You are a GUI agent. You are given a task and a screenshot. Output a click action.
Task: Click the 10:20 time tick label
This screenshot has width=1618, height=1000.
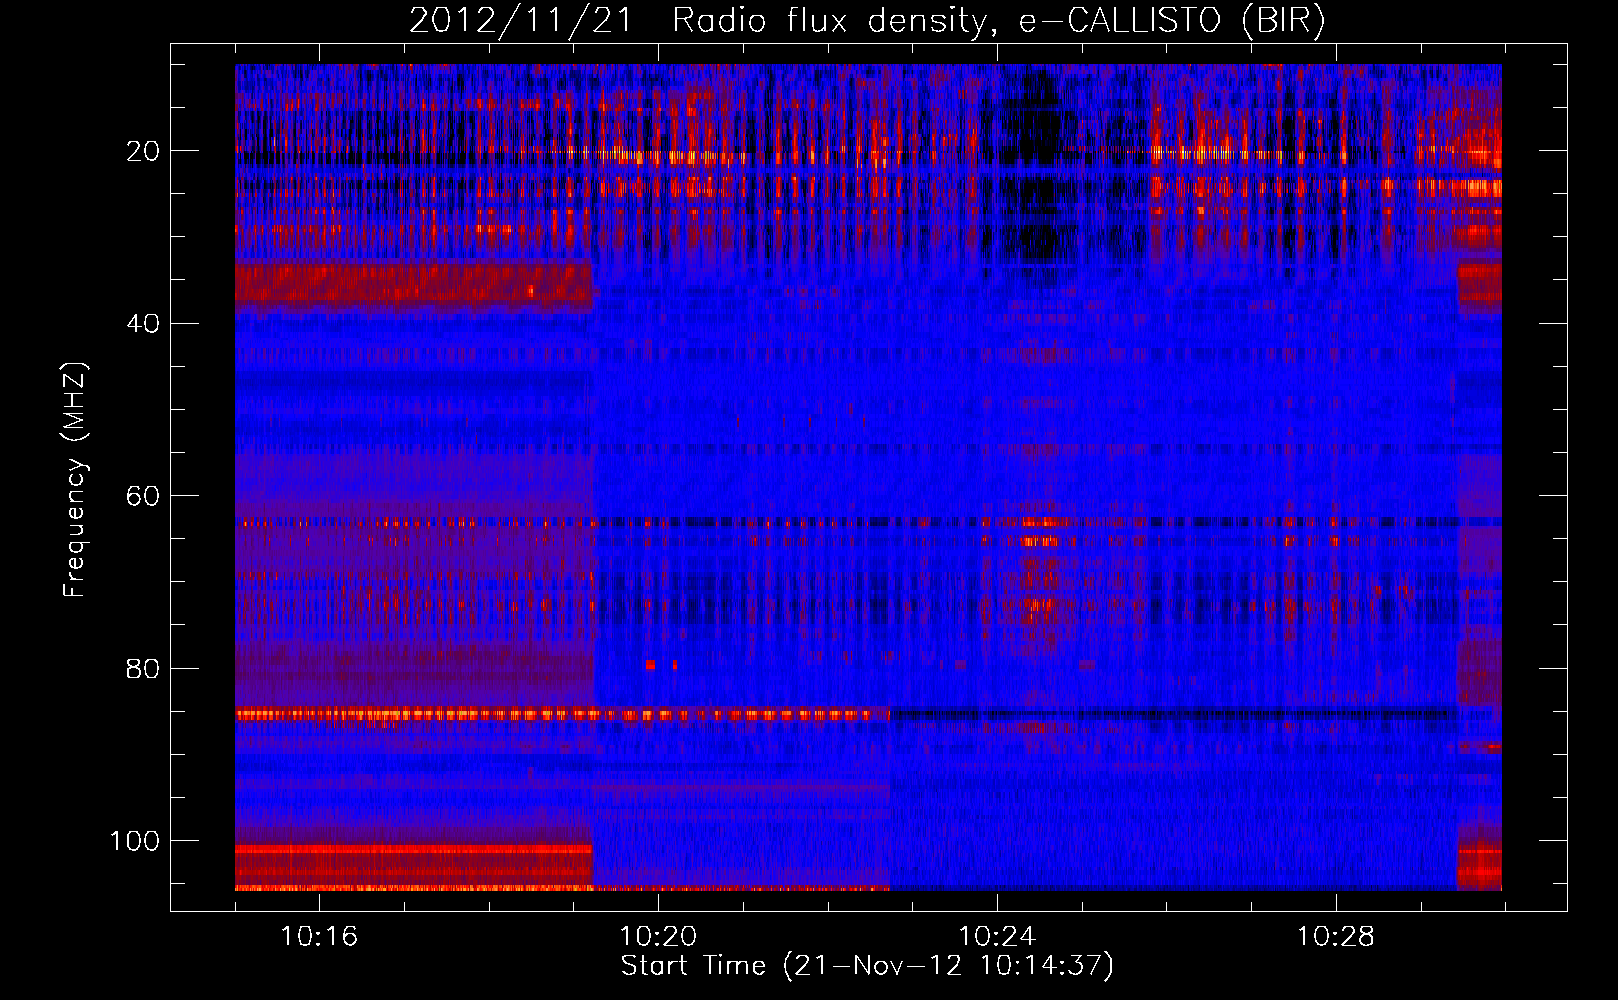[658, 937]
